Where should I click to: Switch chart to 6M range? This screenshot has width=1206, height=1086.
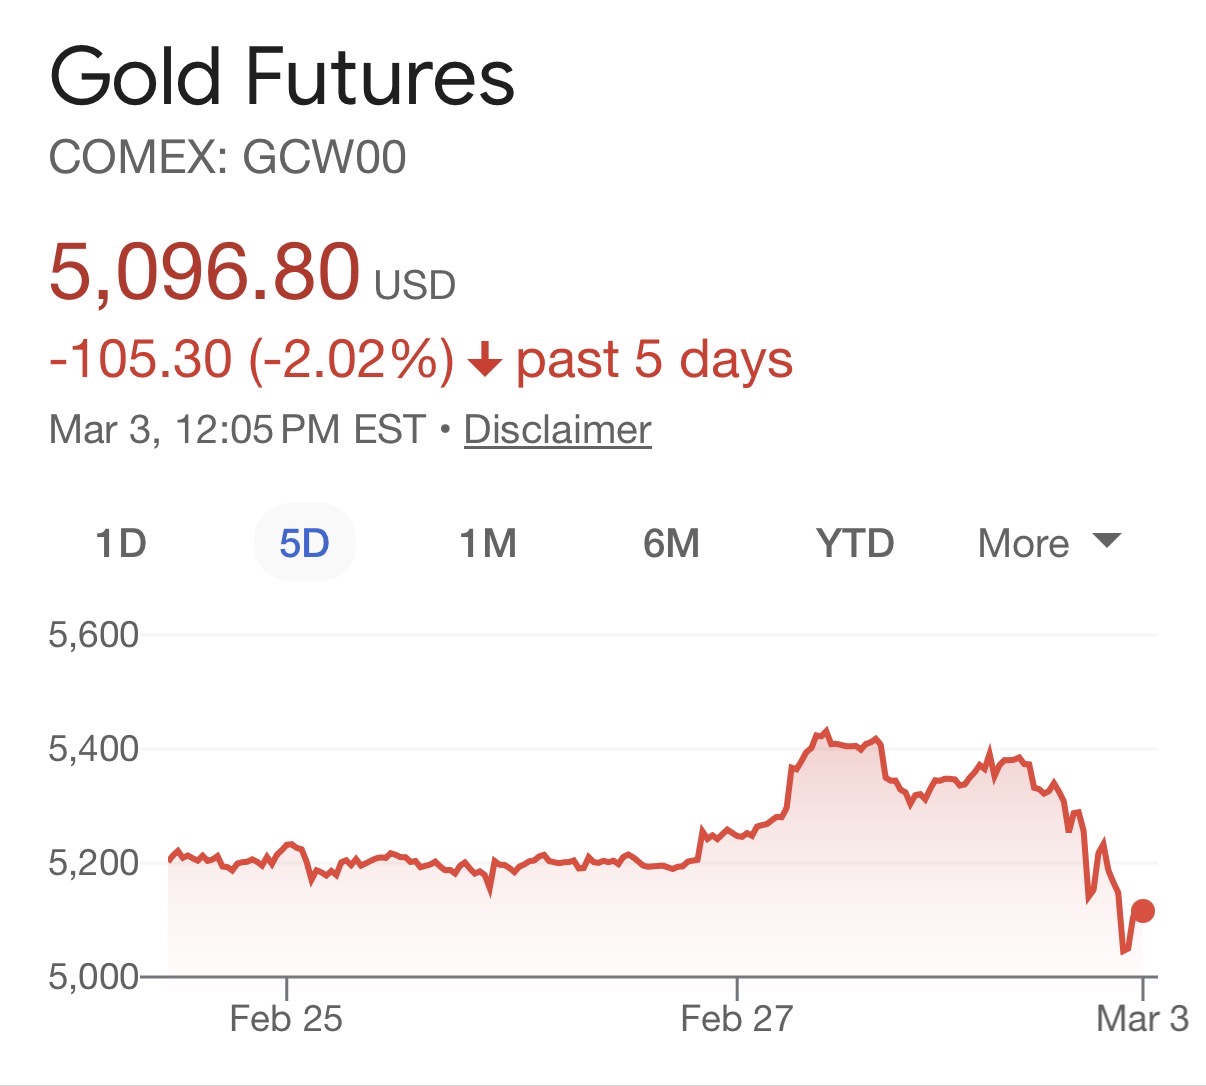click(x=671, y=544)
